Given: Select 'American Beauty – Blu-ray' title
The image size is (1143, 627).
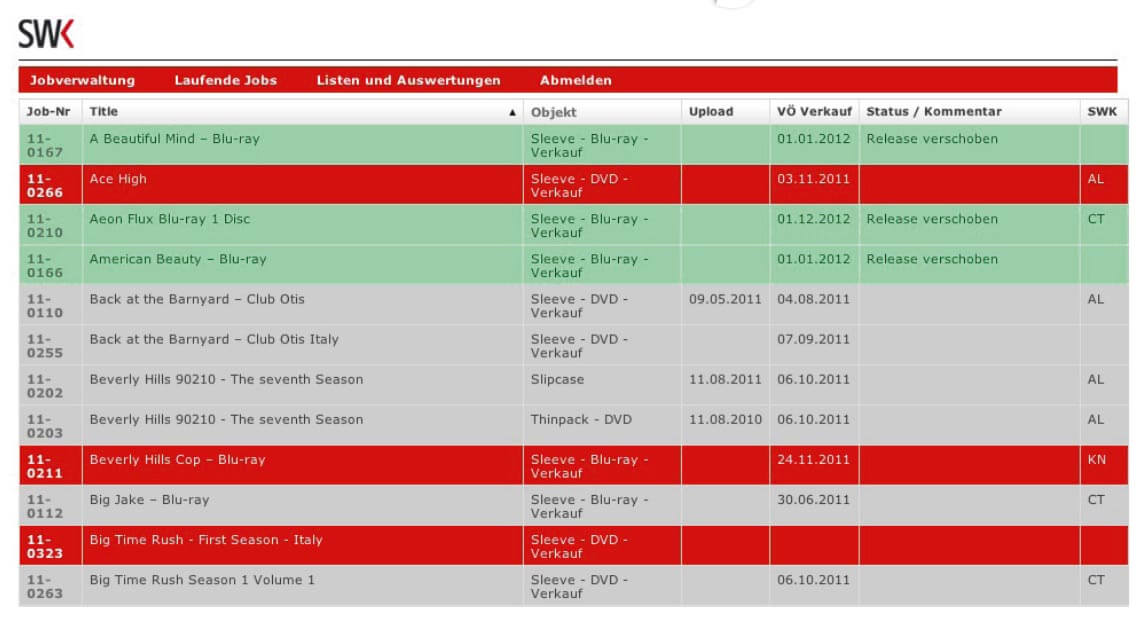Looking at the screenshot, I should coord(178,259).
